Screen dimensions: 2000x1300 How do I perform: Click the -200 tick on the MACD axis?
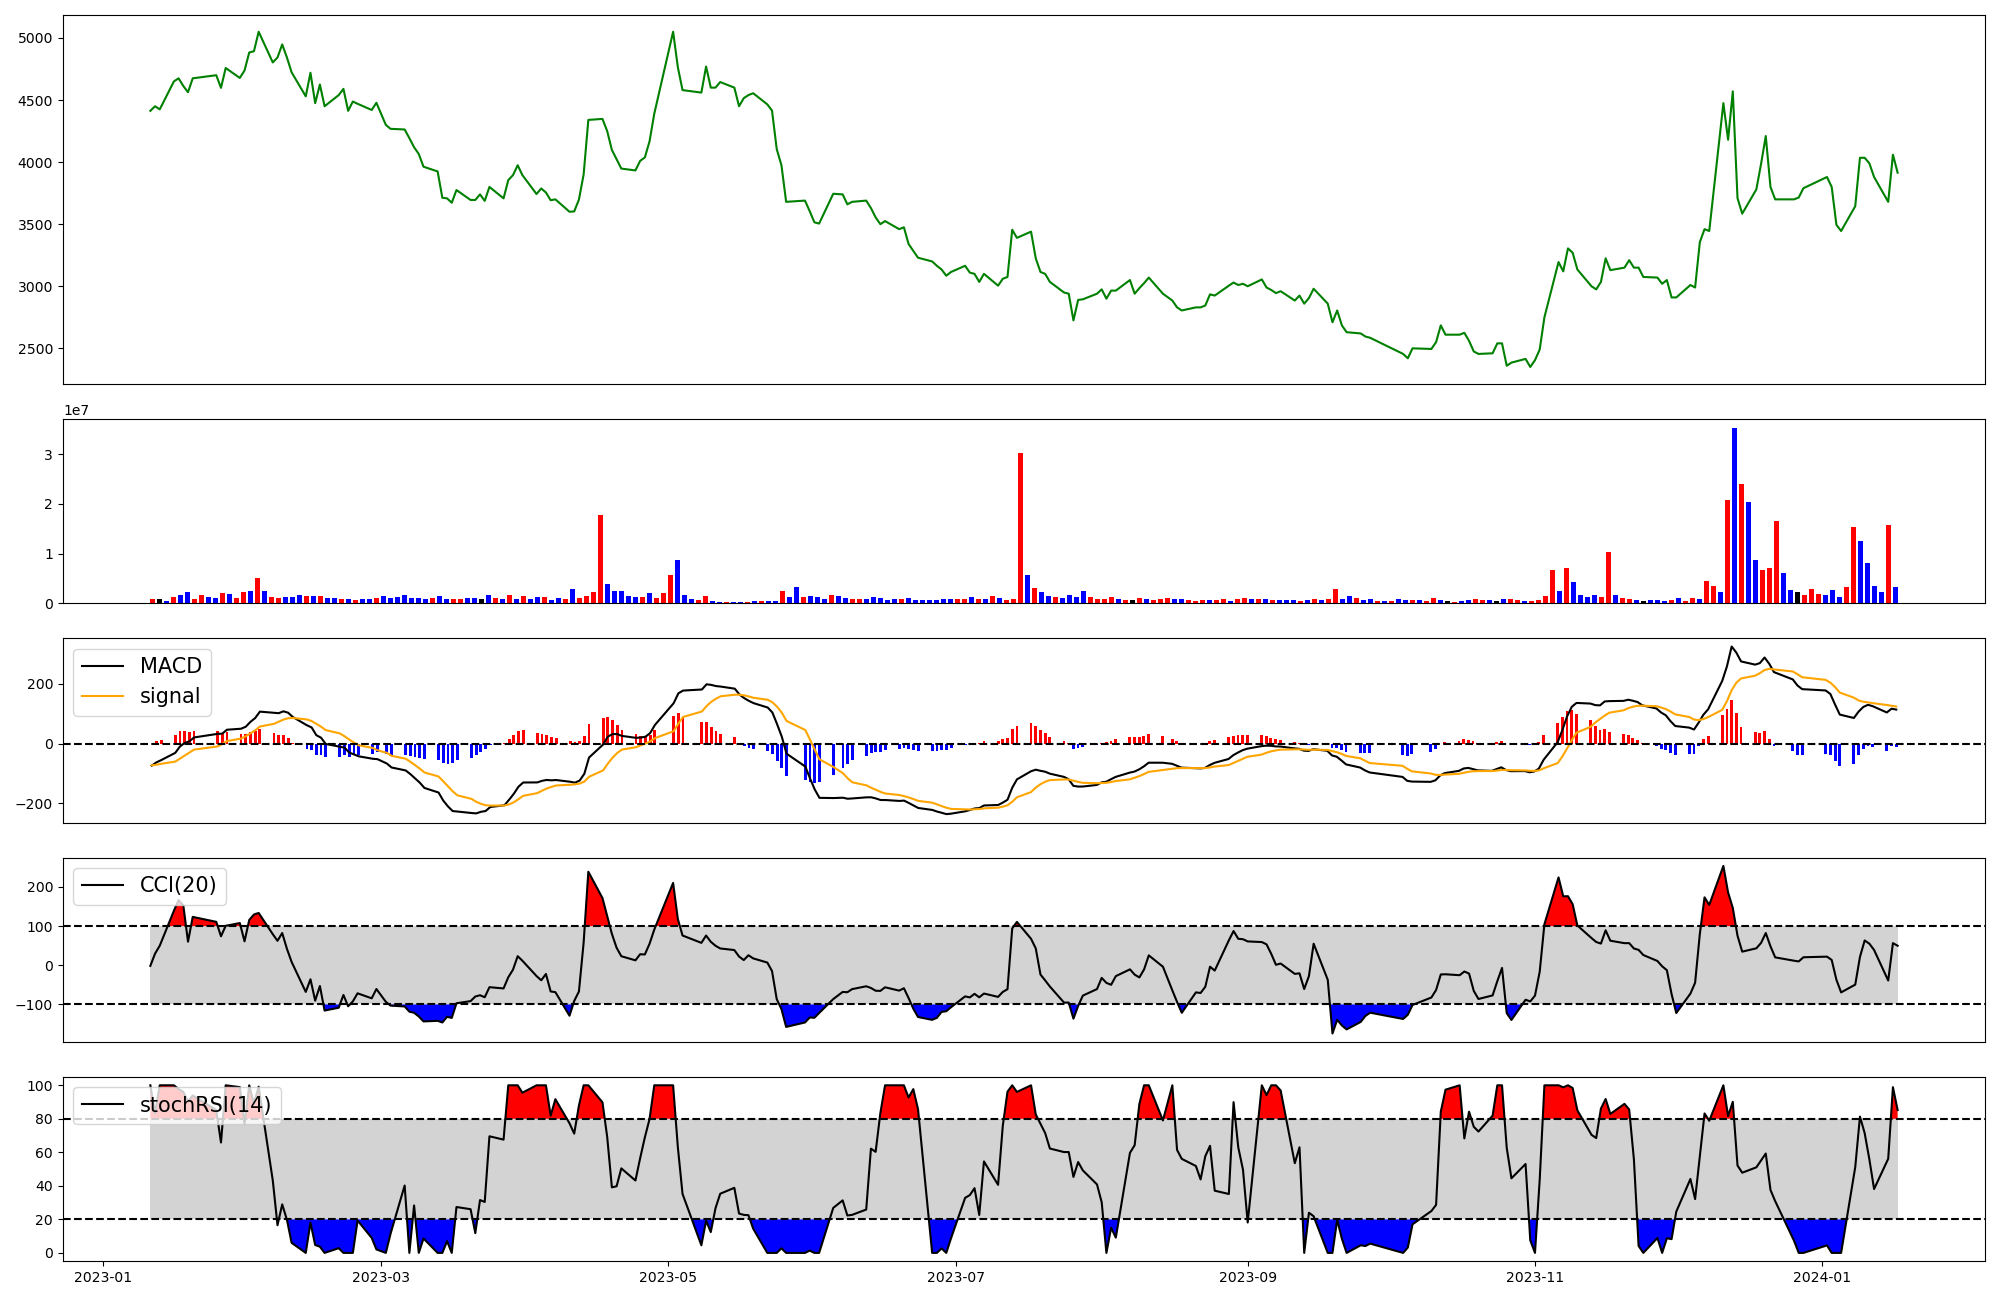point(34,804)
